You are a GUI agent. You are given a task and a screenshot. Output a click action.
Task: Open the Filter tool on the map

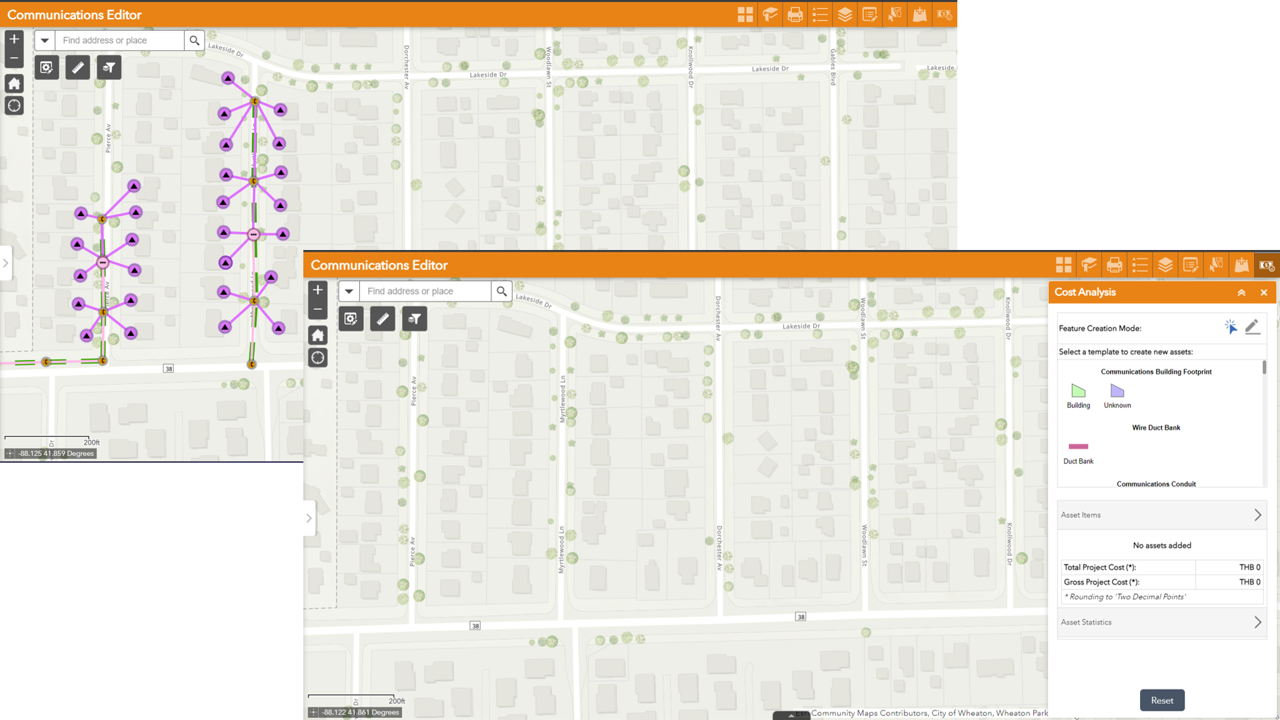414,318
